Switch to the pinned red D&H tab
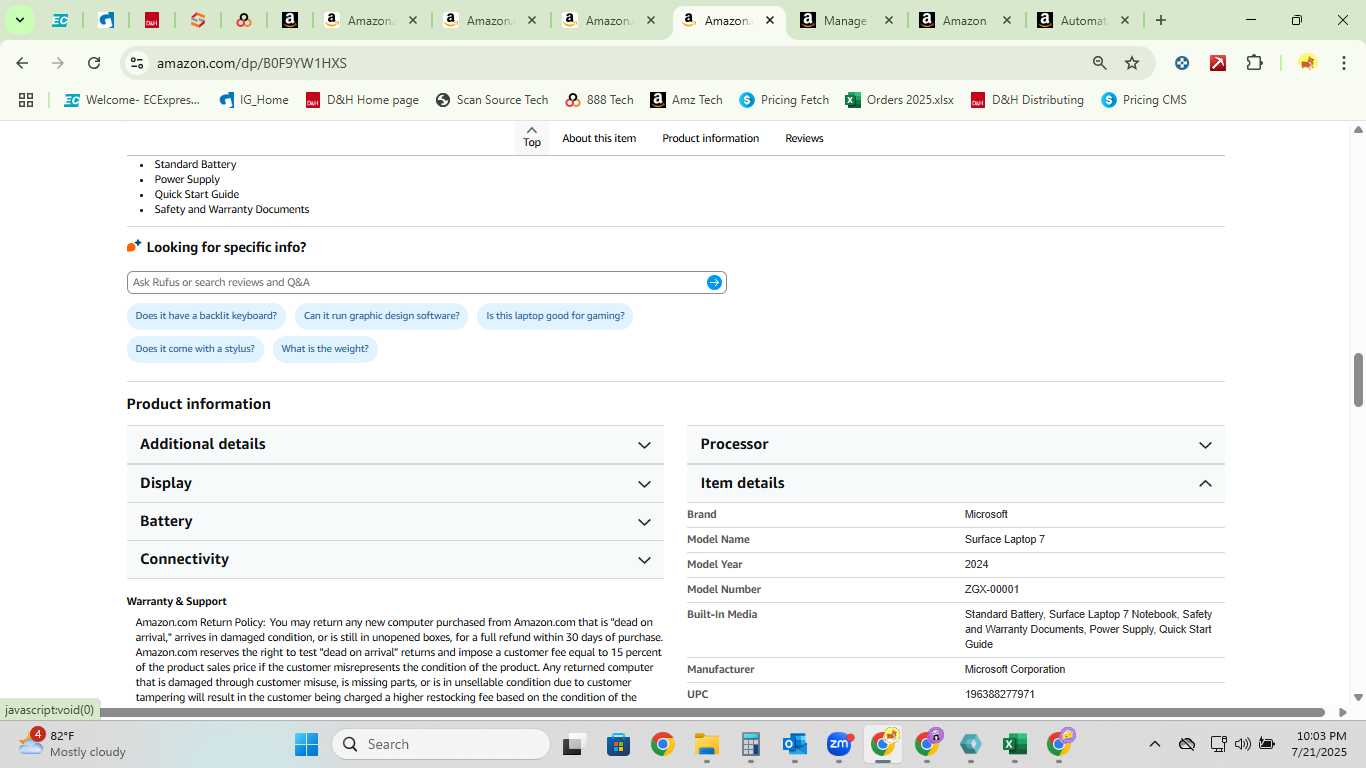Screen dimensions: 1366x768 pos(152,20)
